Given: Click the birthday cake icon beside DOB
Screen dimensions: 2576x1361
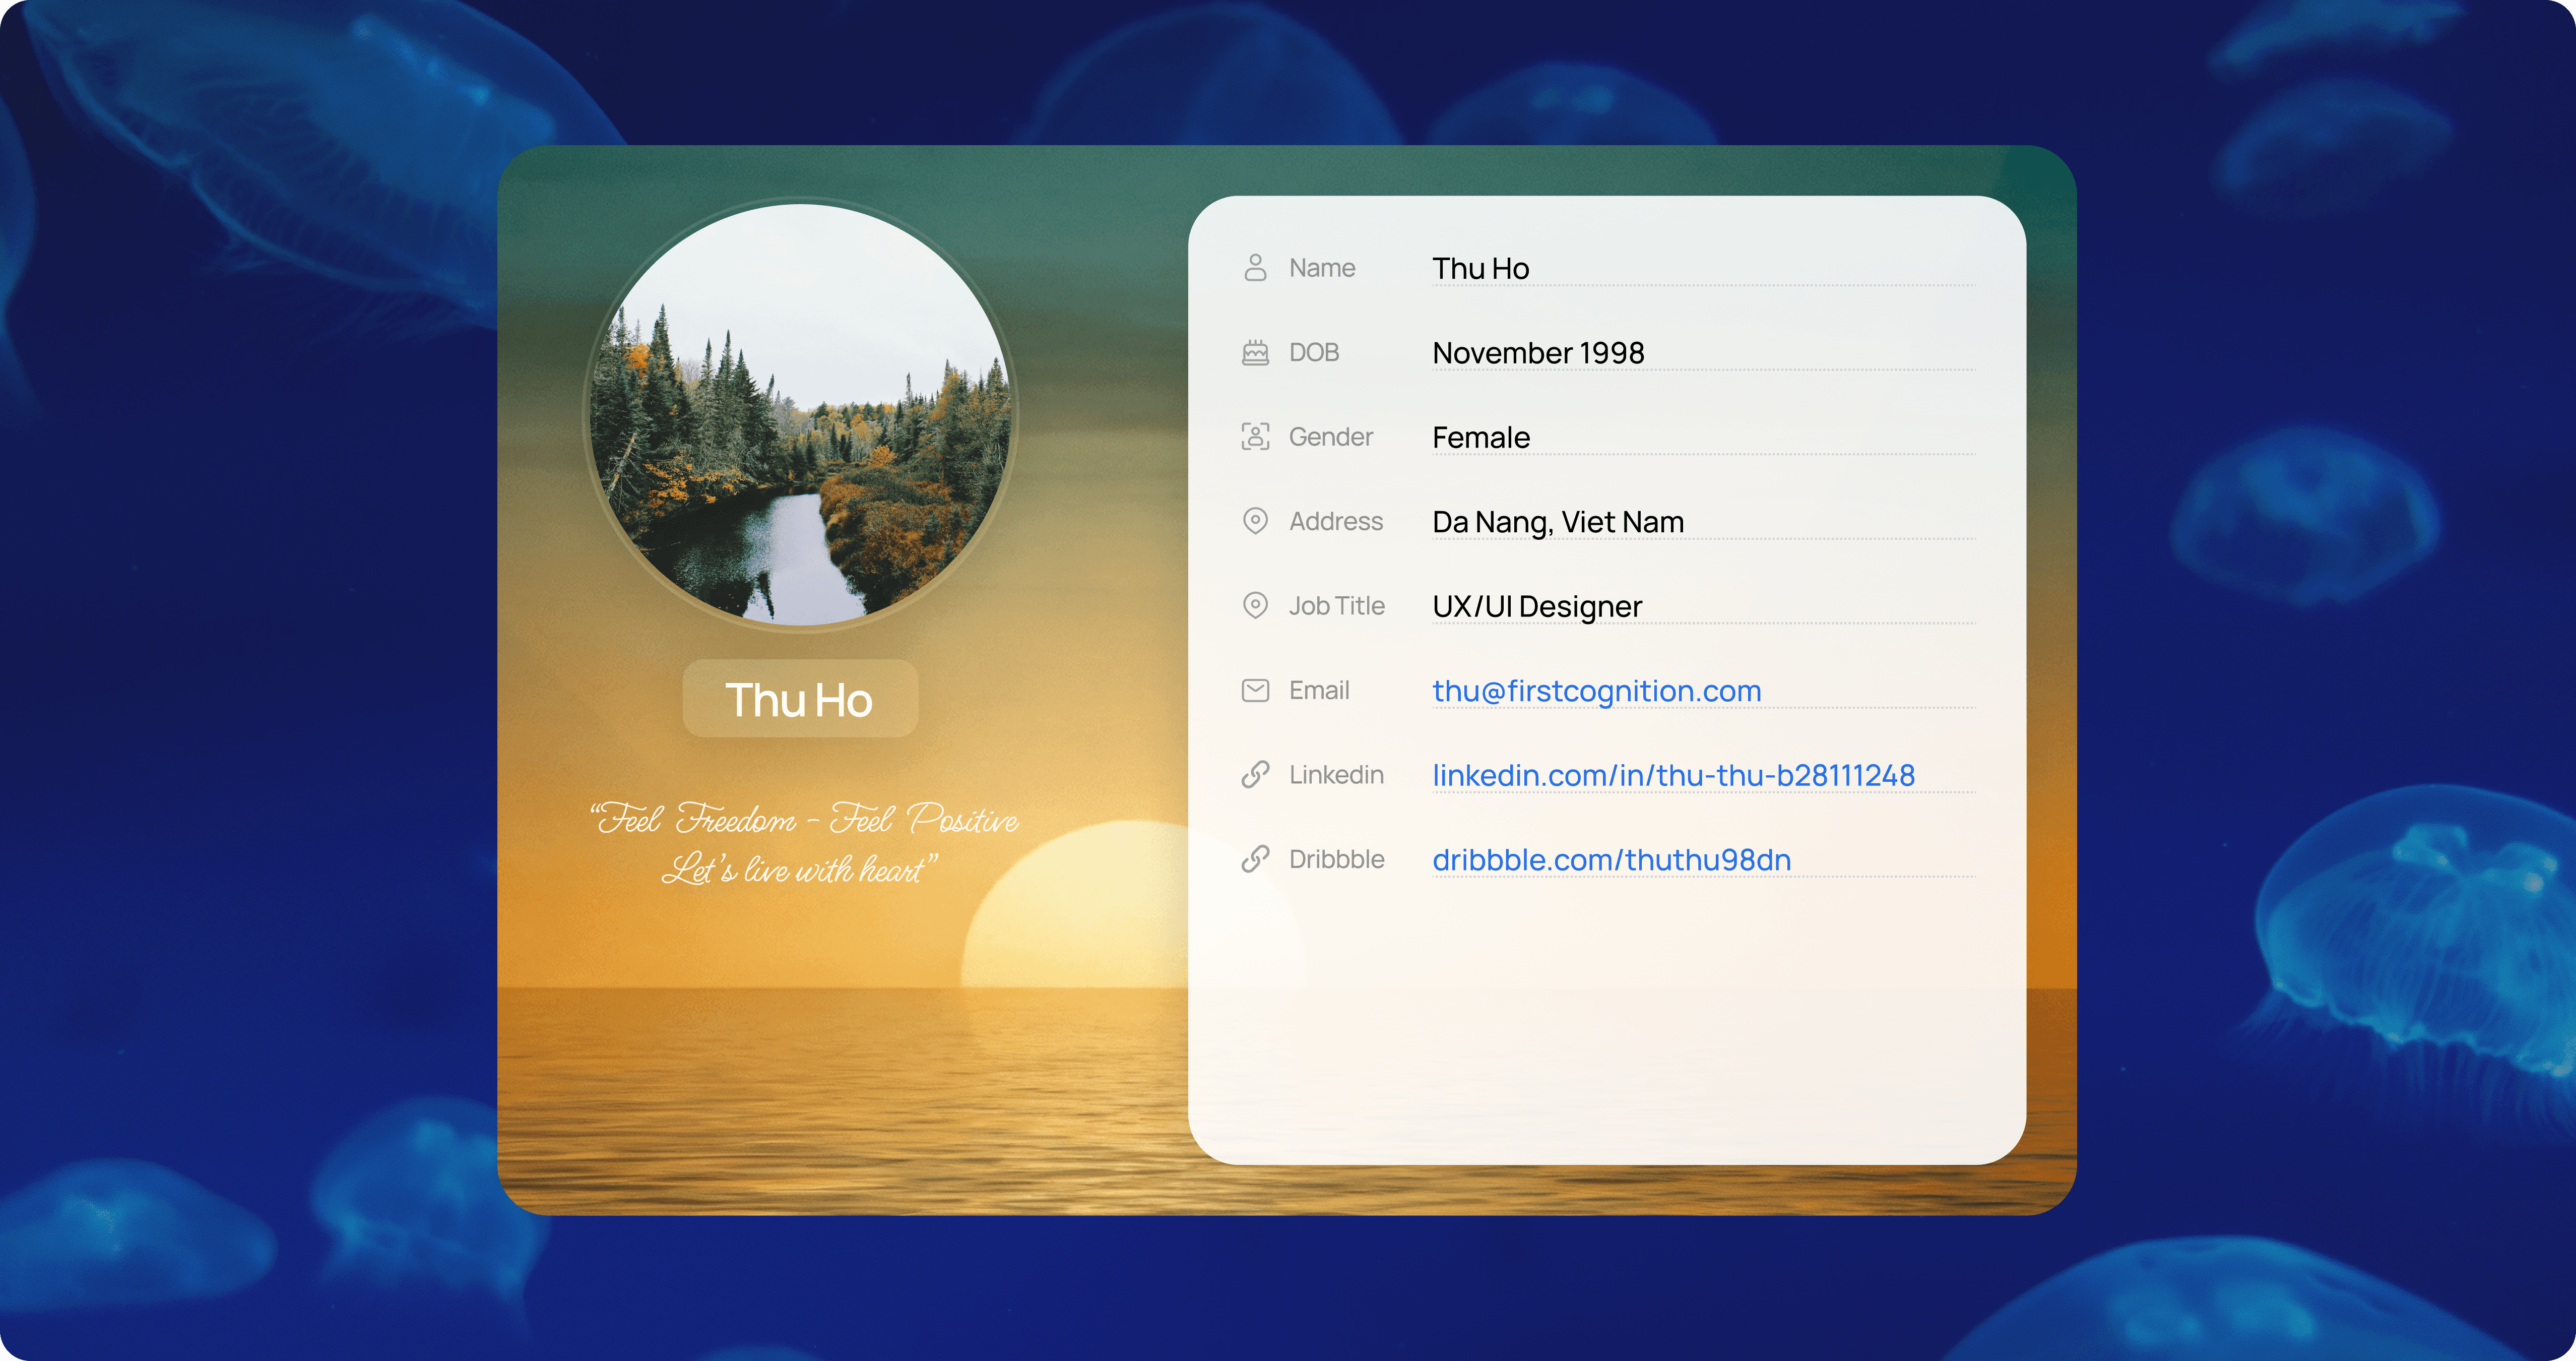Looking at the screenshot, I should pos(1255,353).
